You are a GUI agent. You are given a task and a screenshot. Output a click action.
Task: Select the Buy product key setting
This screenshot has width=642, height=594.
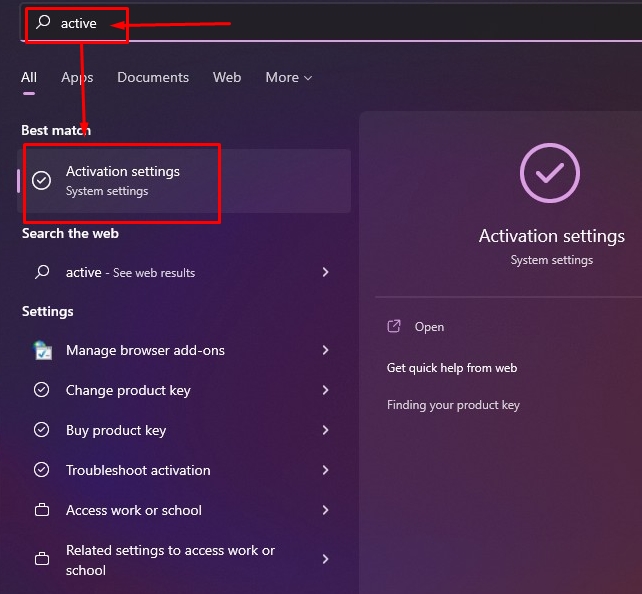[183, 430]
